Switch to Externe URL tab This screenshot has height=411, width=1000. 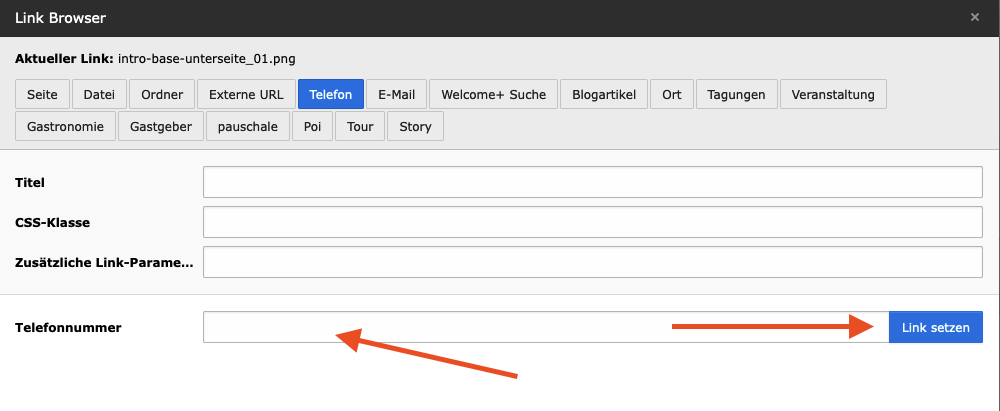(x=246, y=94)
